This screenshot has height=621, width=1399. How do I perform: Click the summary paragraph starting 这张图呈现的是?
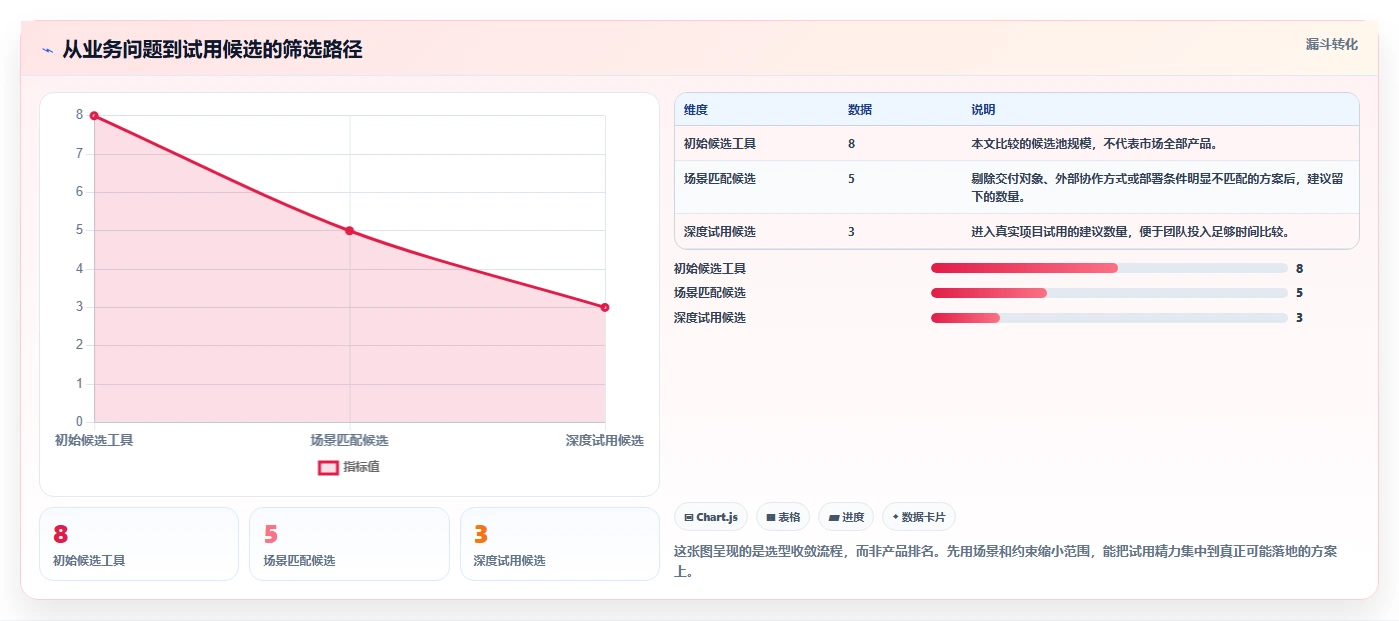tap(1007, 562)
